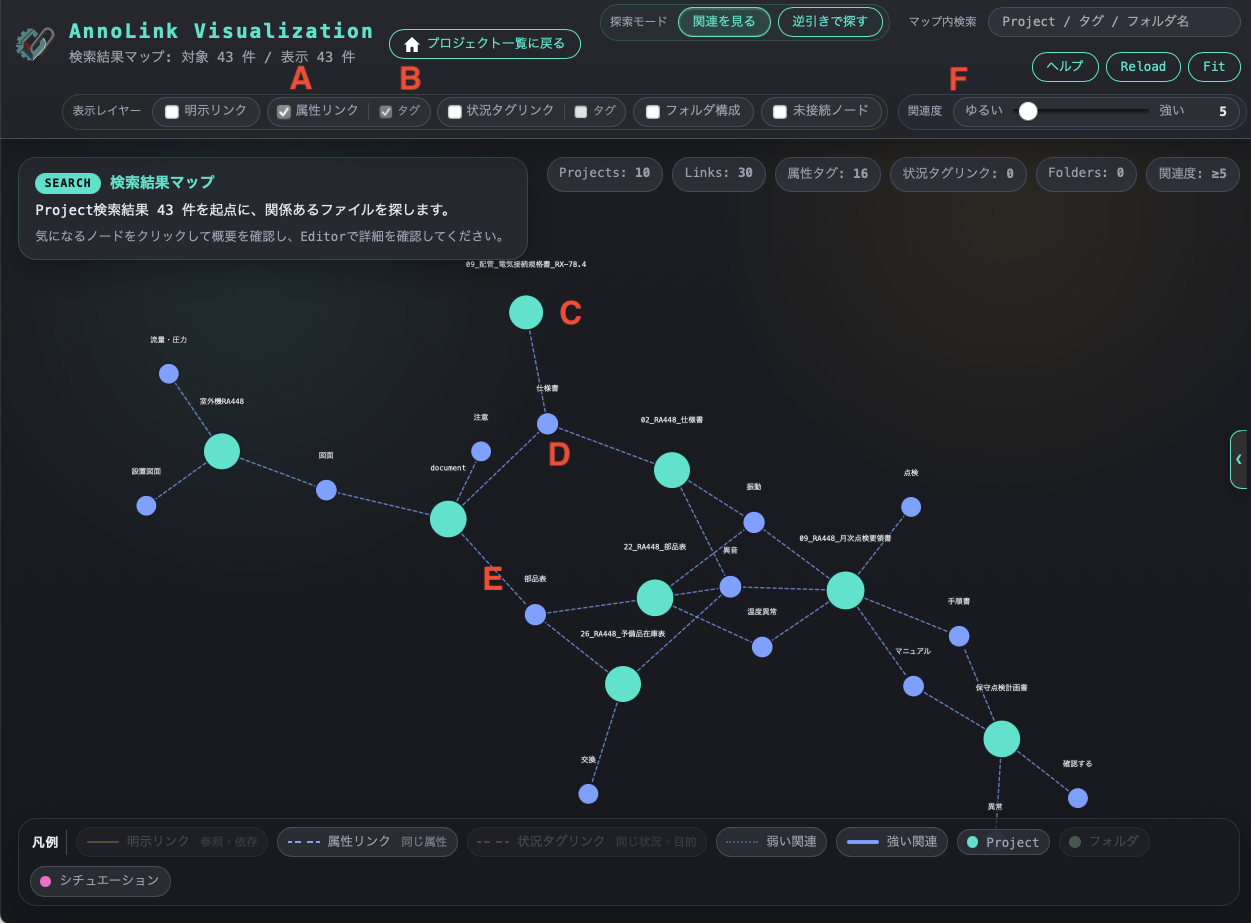
Task: Click the 属性タグ: 16 stat chip
Action: (x=827, y=173)
